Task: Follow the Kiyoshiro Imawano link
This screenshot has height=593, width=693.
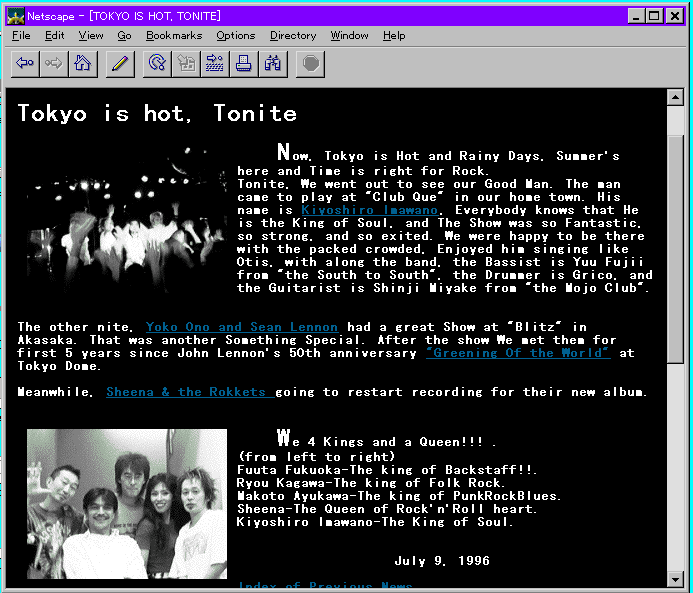Action: 370,210
